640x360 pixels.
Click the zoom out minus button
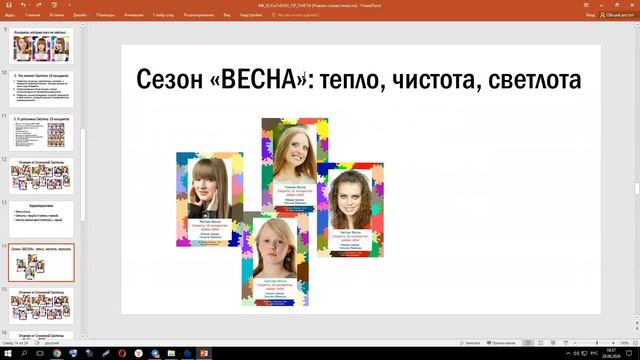[575, 343]
